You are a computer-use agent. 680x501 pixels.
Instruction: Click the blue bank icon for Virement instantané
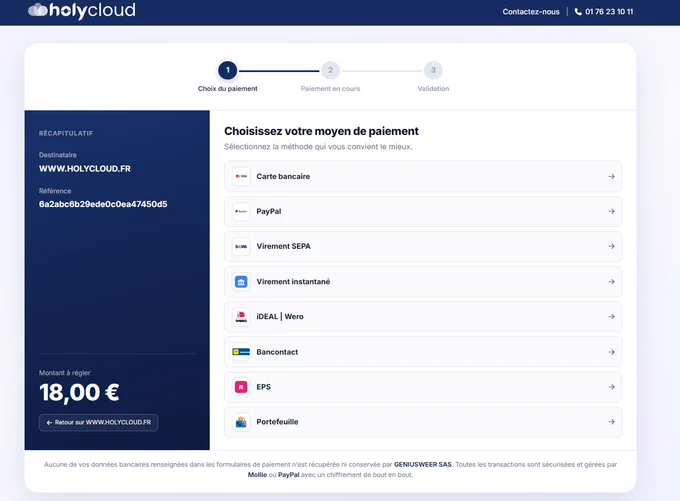coord(241,282)
